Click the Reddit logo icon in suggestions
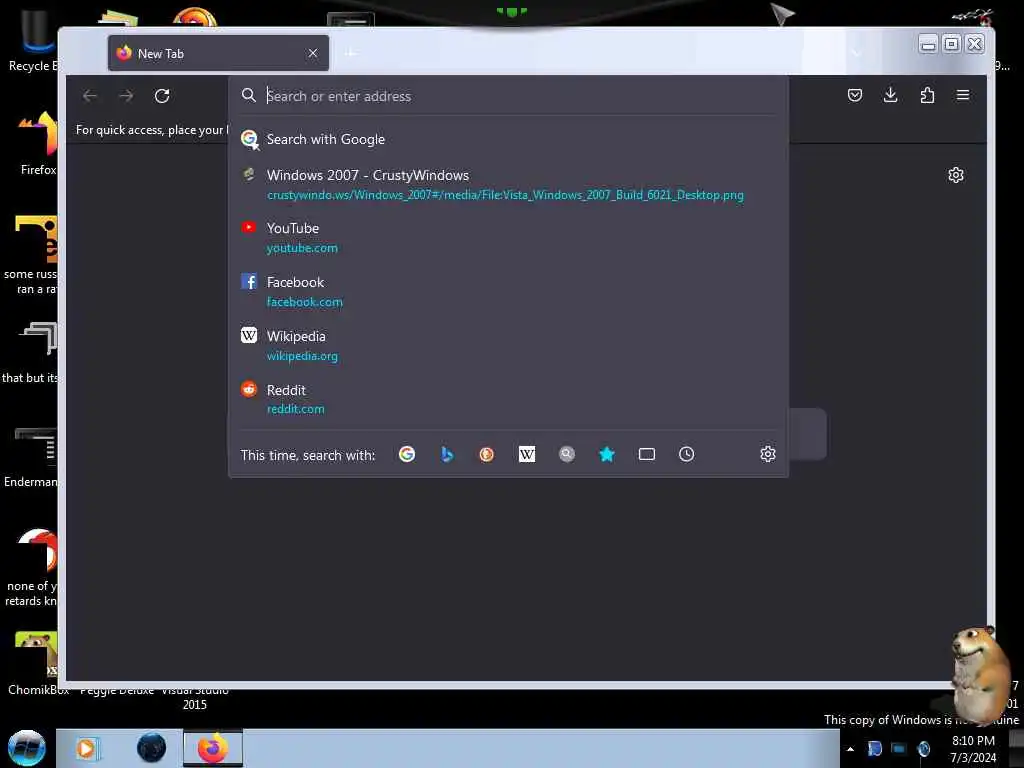Screen dimensions: 1024x768 [x=249, y=389]
